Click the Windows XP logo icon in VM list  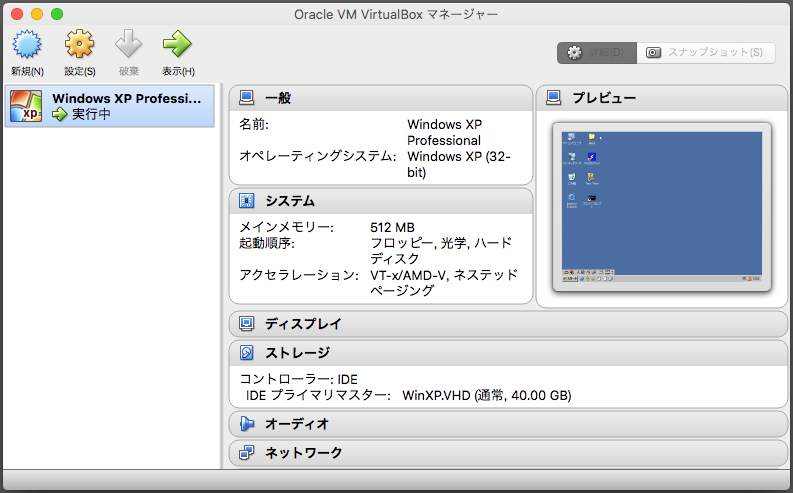(26, 106)
